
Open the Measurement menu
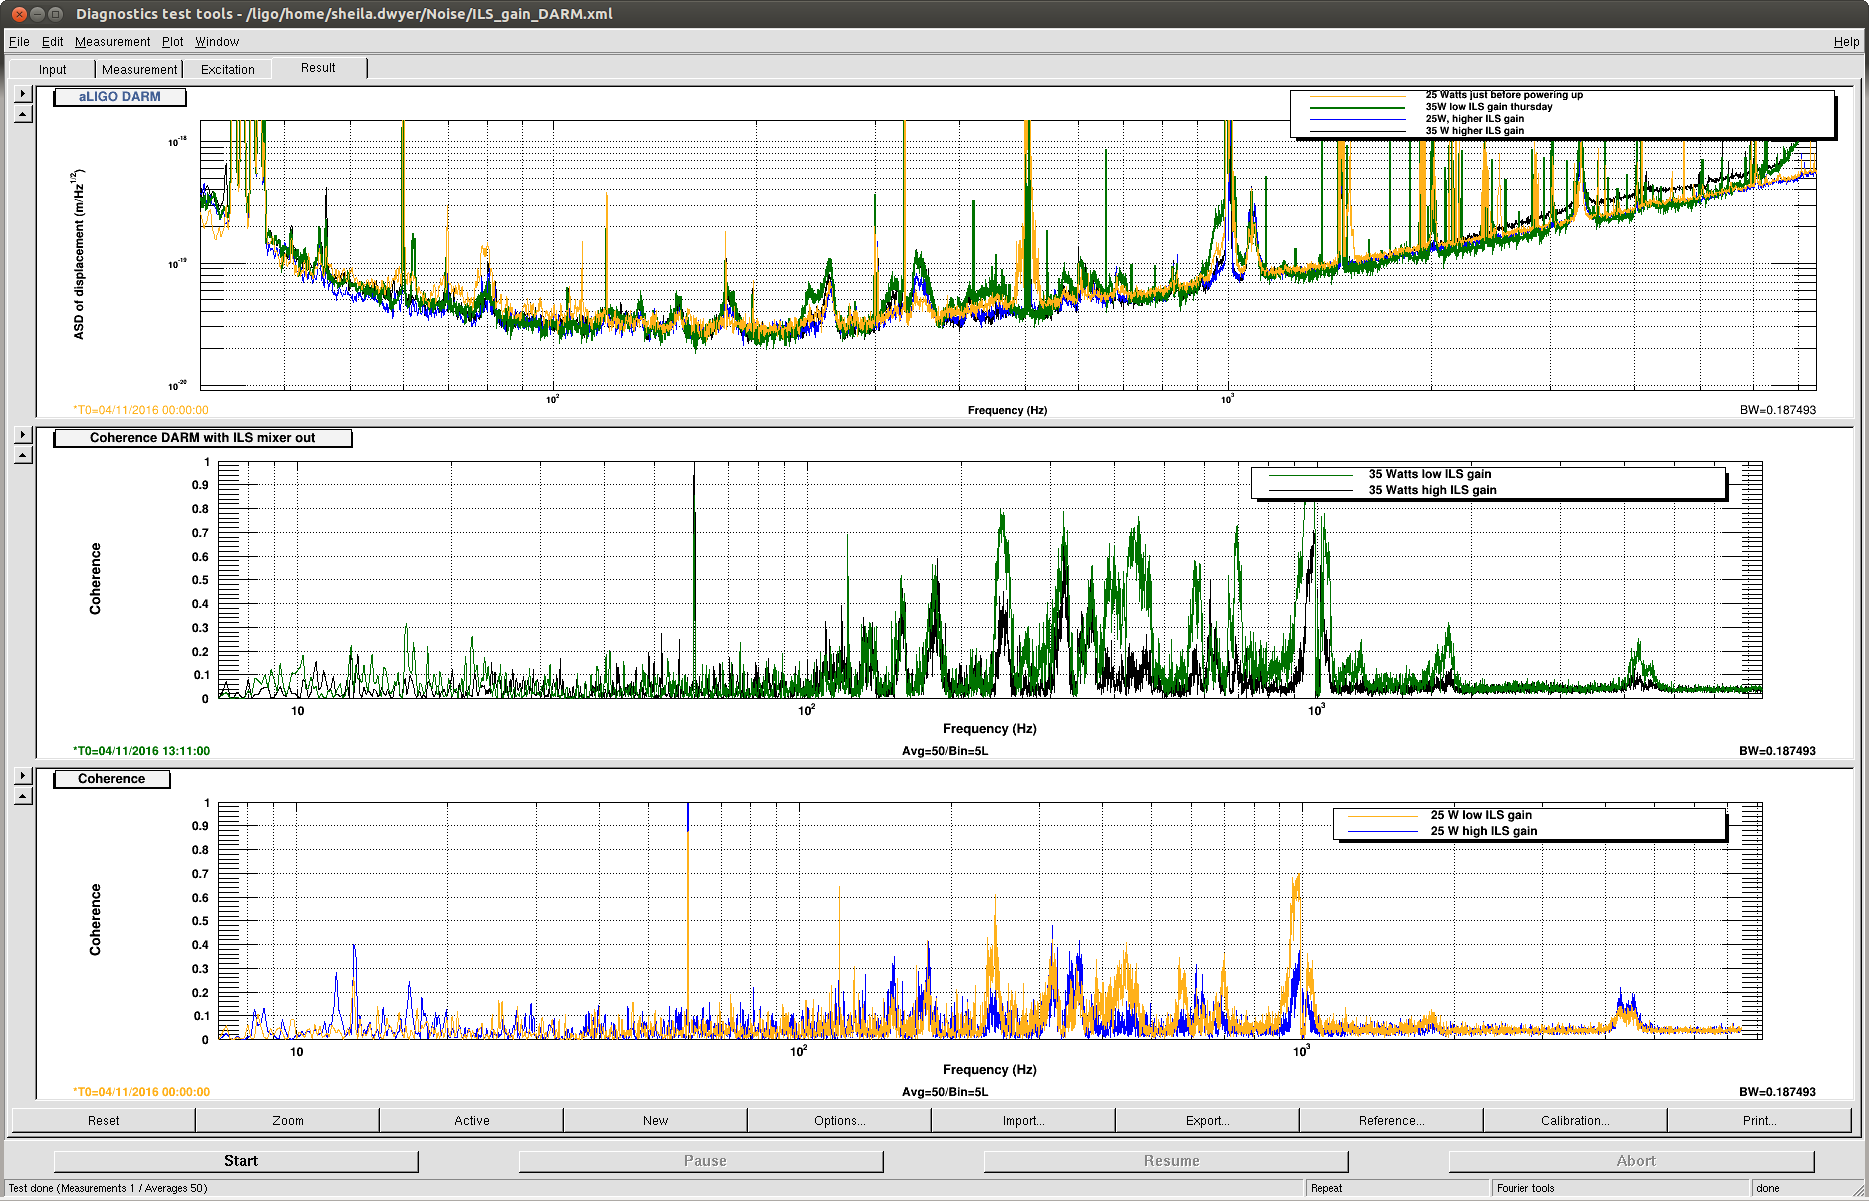click(112, 42)
